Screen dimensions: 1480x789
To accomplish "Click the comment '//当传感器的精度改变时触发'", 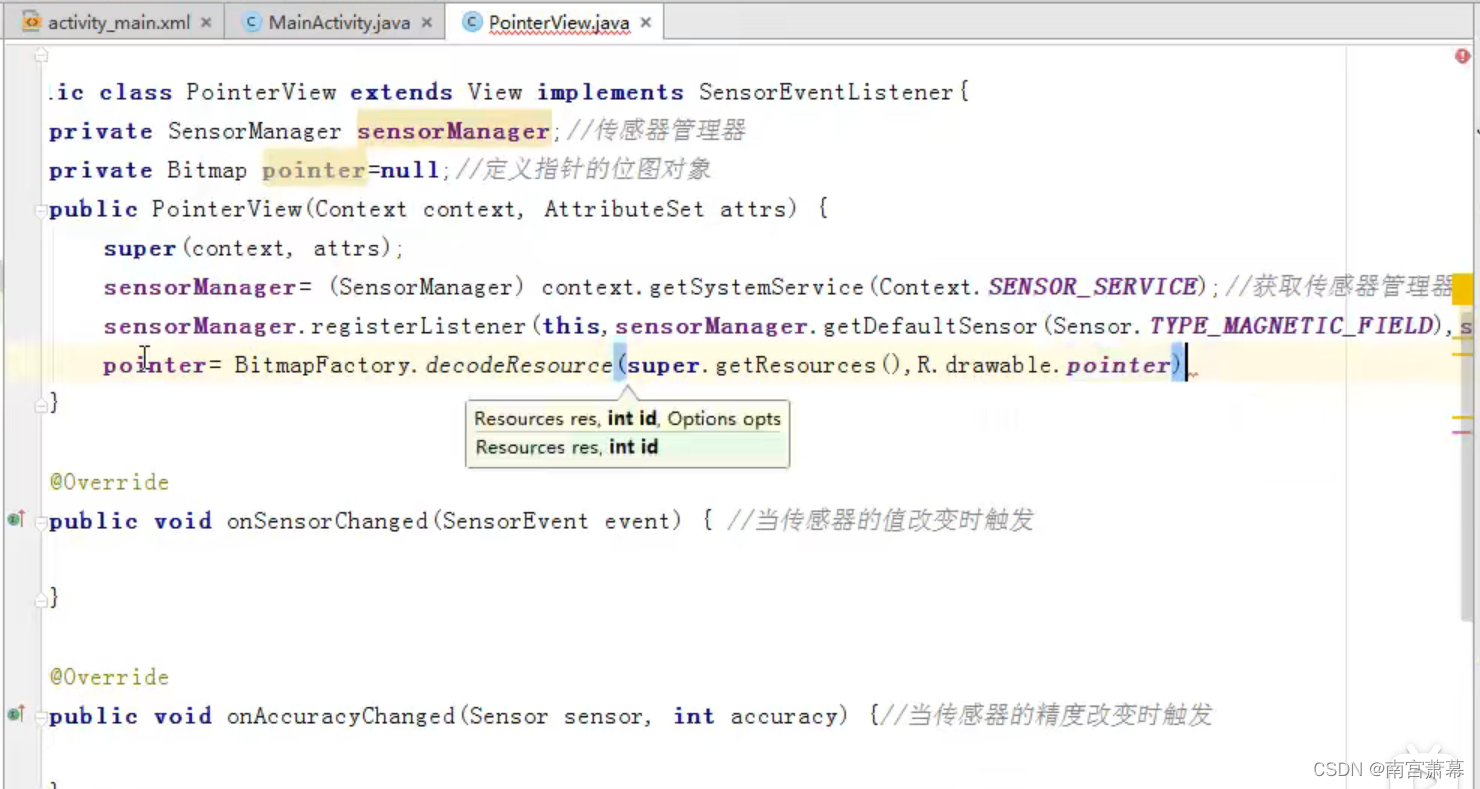I will coord(1048,716).
